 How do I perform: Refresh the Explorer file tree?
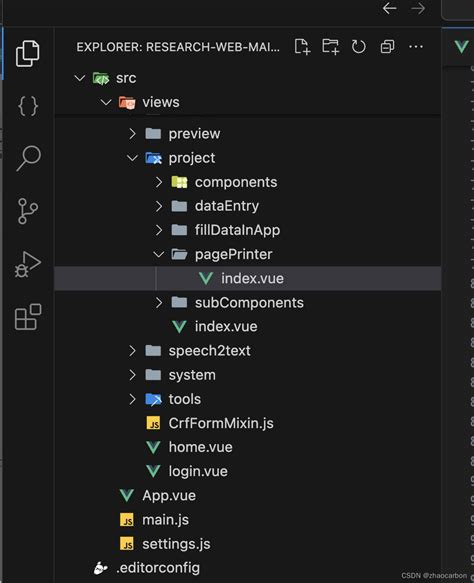pyautogui.click(x=359, y=47)
